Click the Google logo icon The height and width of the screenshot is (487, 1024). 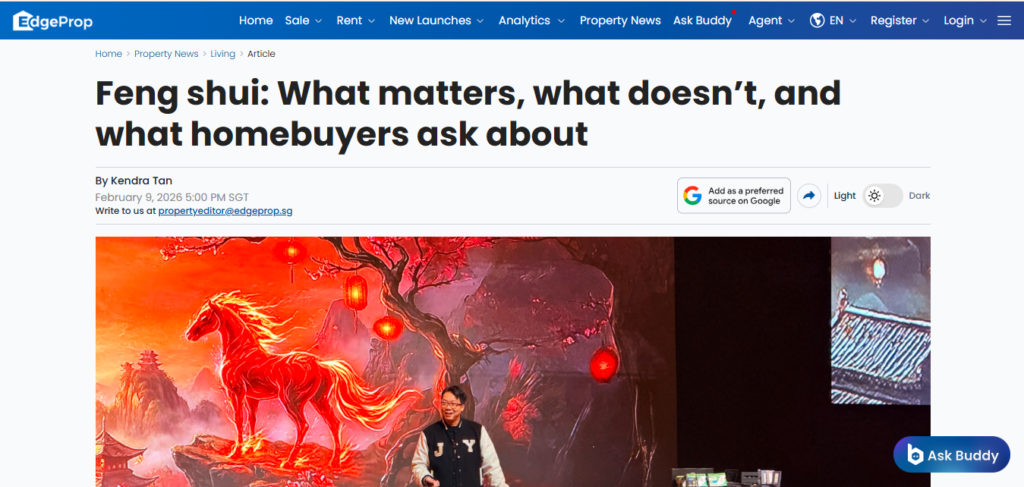(692, 196)
